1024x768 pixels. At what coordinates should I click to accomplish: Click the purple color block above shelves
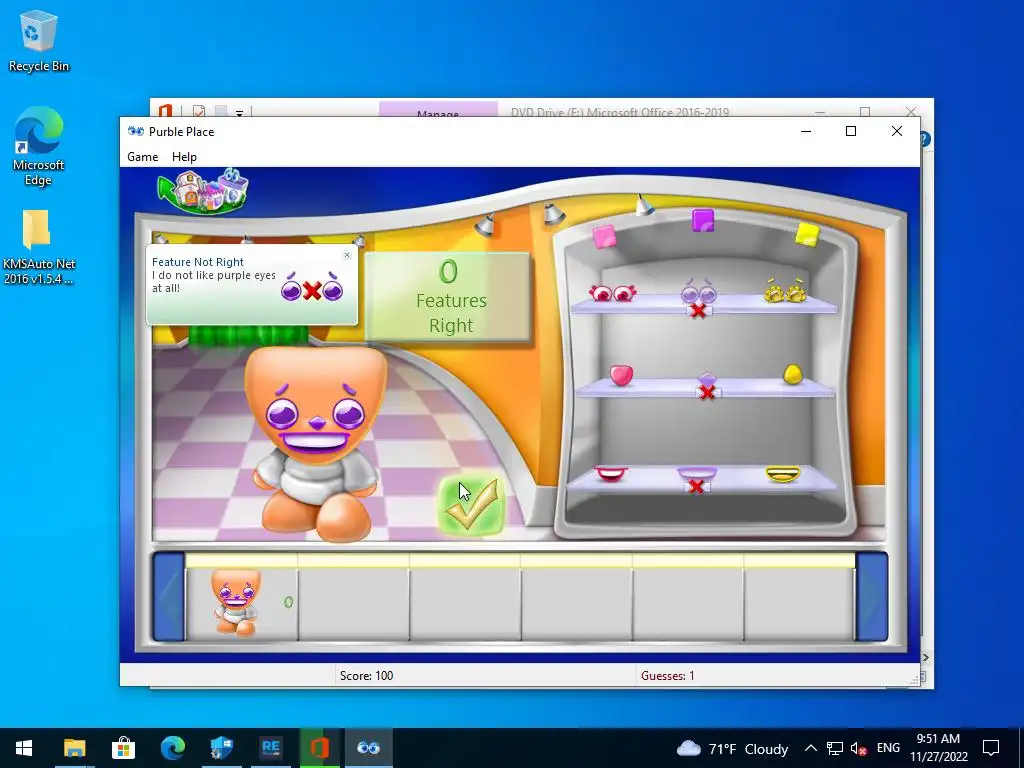click(703, 221)
